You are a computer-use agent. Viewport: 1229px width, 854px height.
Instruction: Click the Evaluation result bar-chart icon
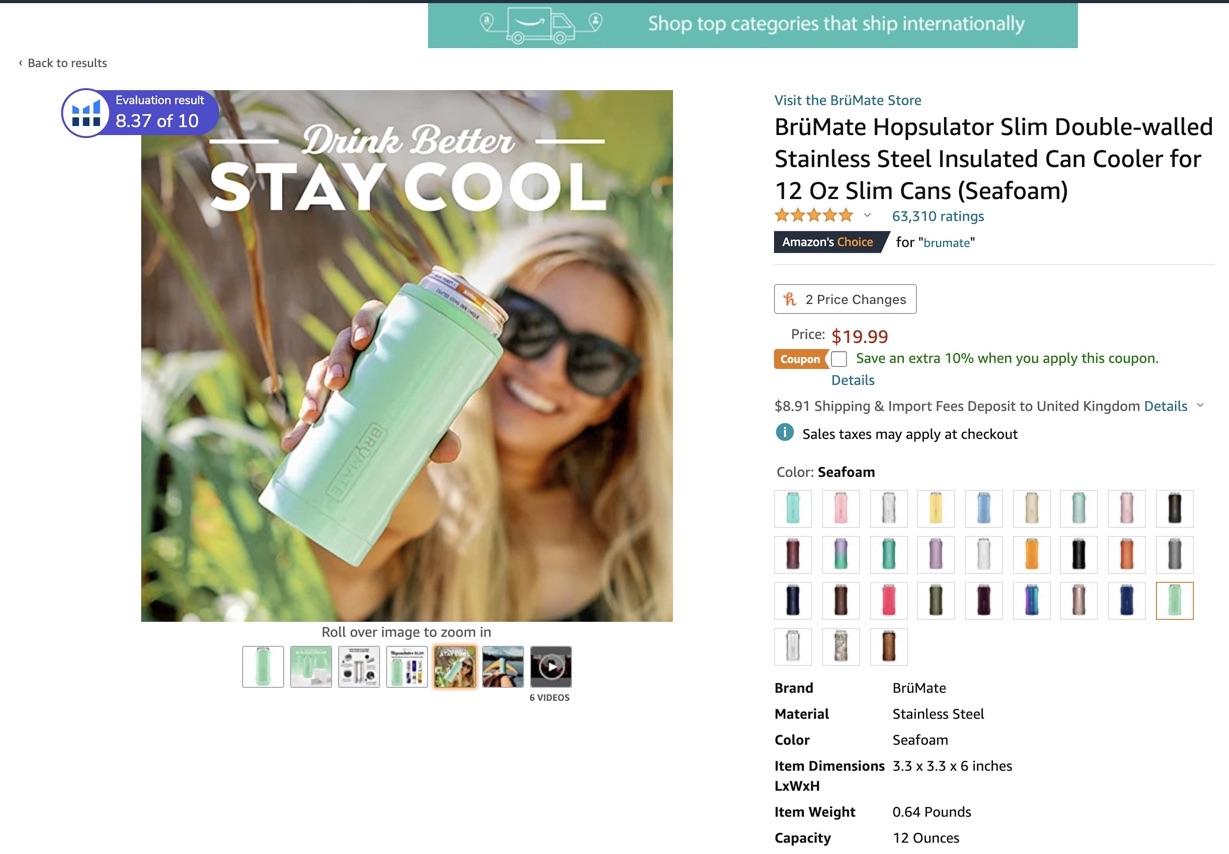[86, 113]
